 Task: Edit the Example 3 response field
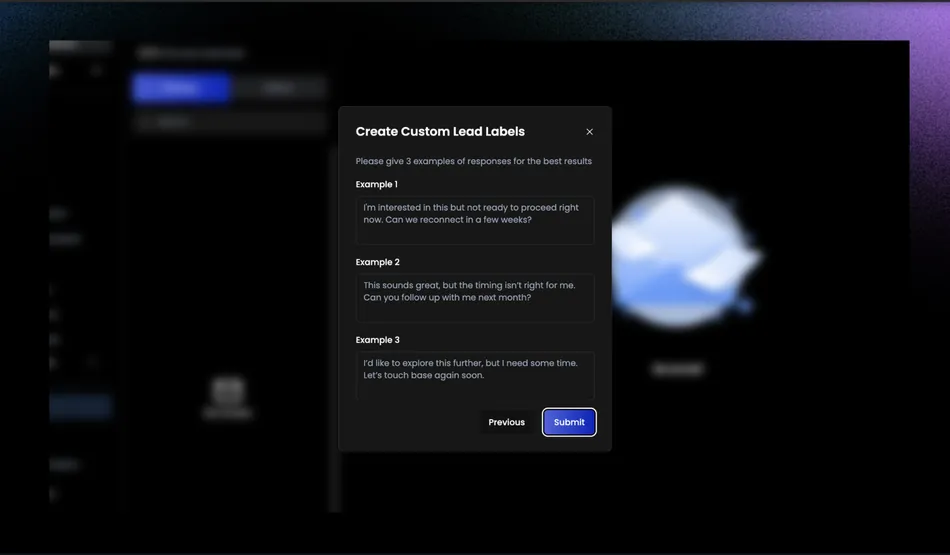click(475, 375)
